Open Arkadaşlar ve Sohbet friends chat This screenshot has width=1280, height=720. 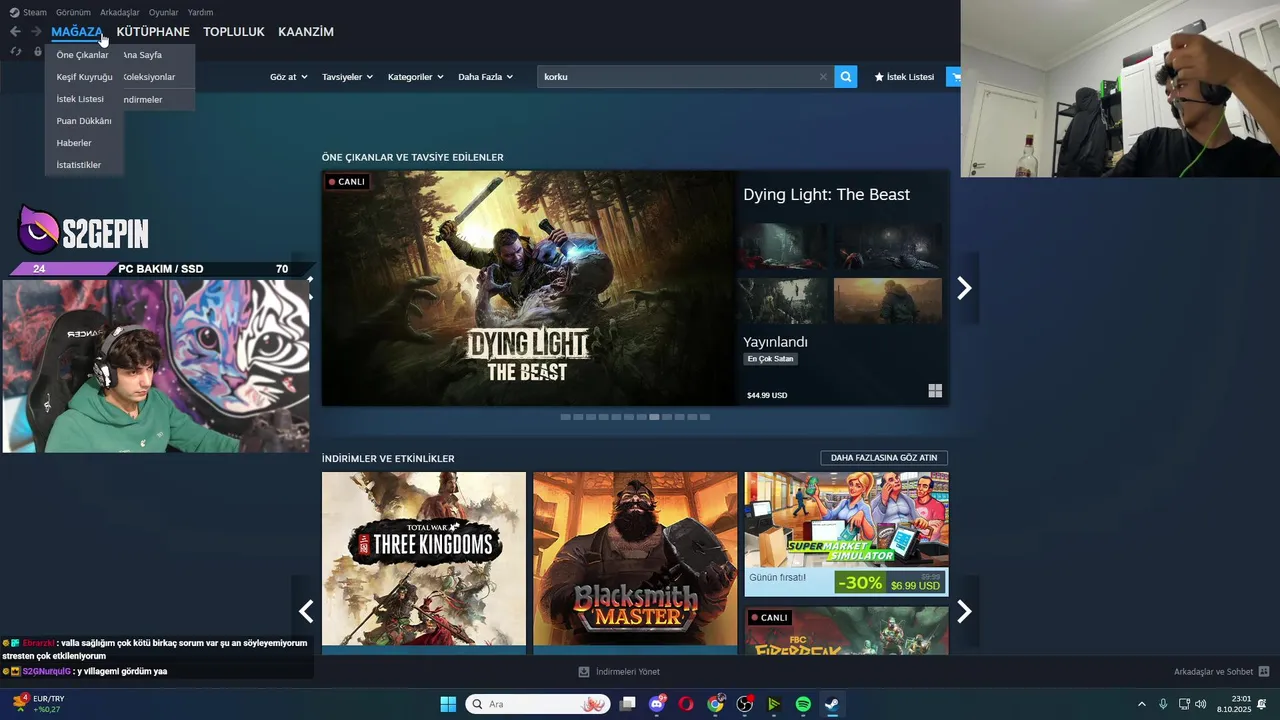[1221, 672]
